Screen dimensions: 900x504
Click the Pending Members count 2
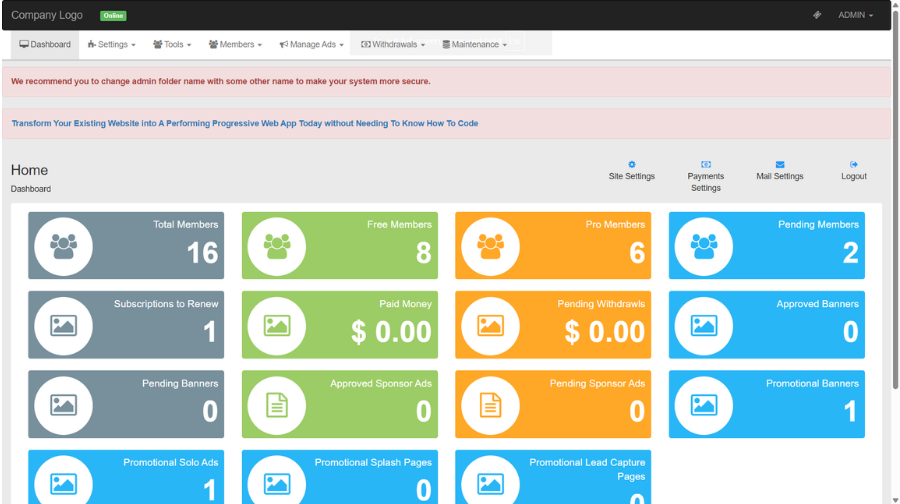pos(851,253)
